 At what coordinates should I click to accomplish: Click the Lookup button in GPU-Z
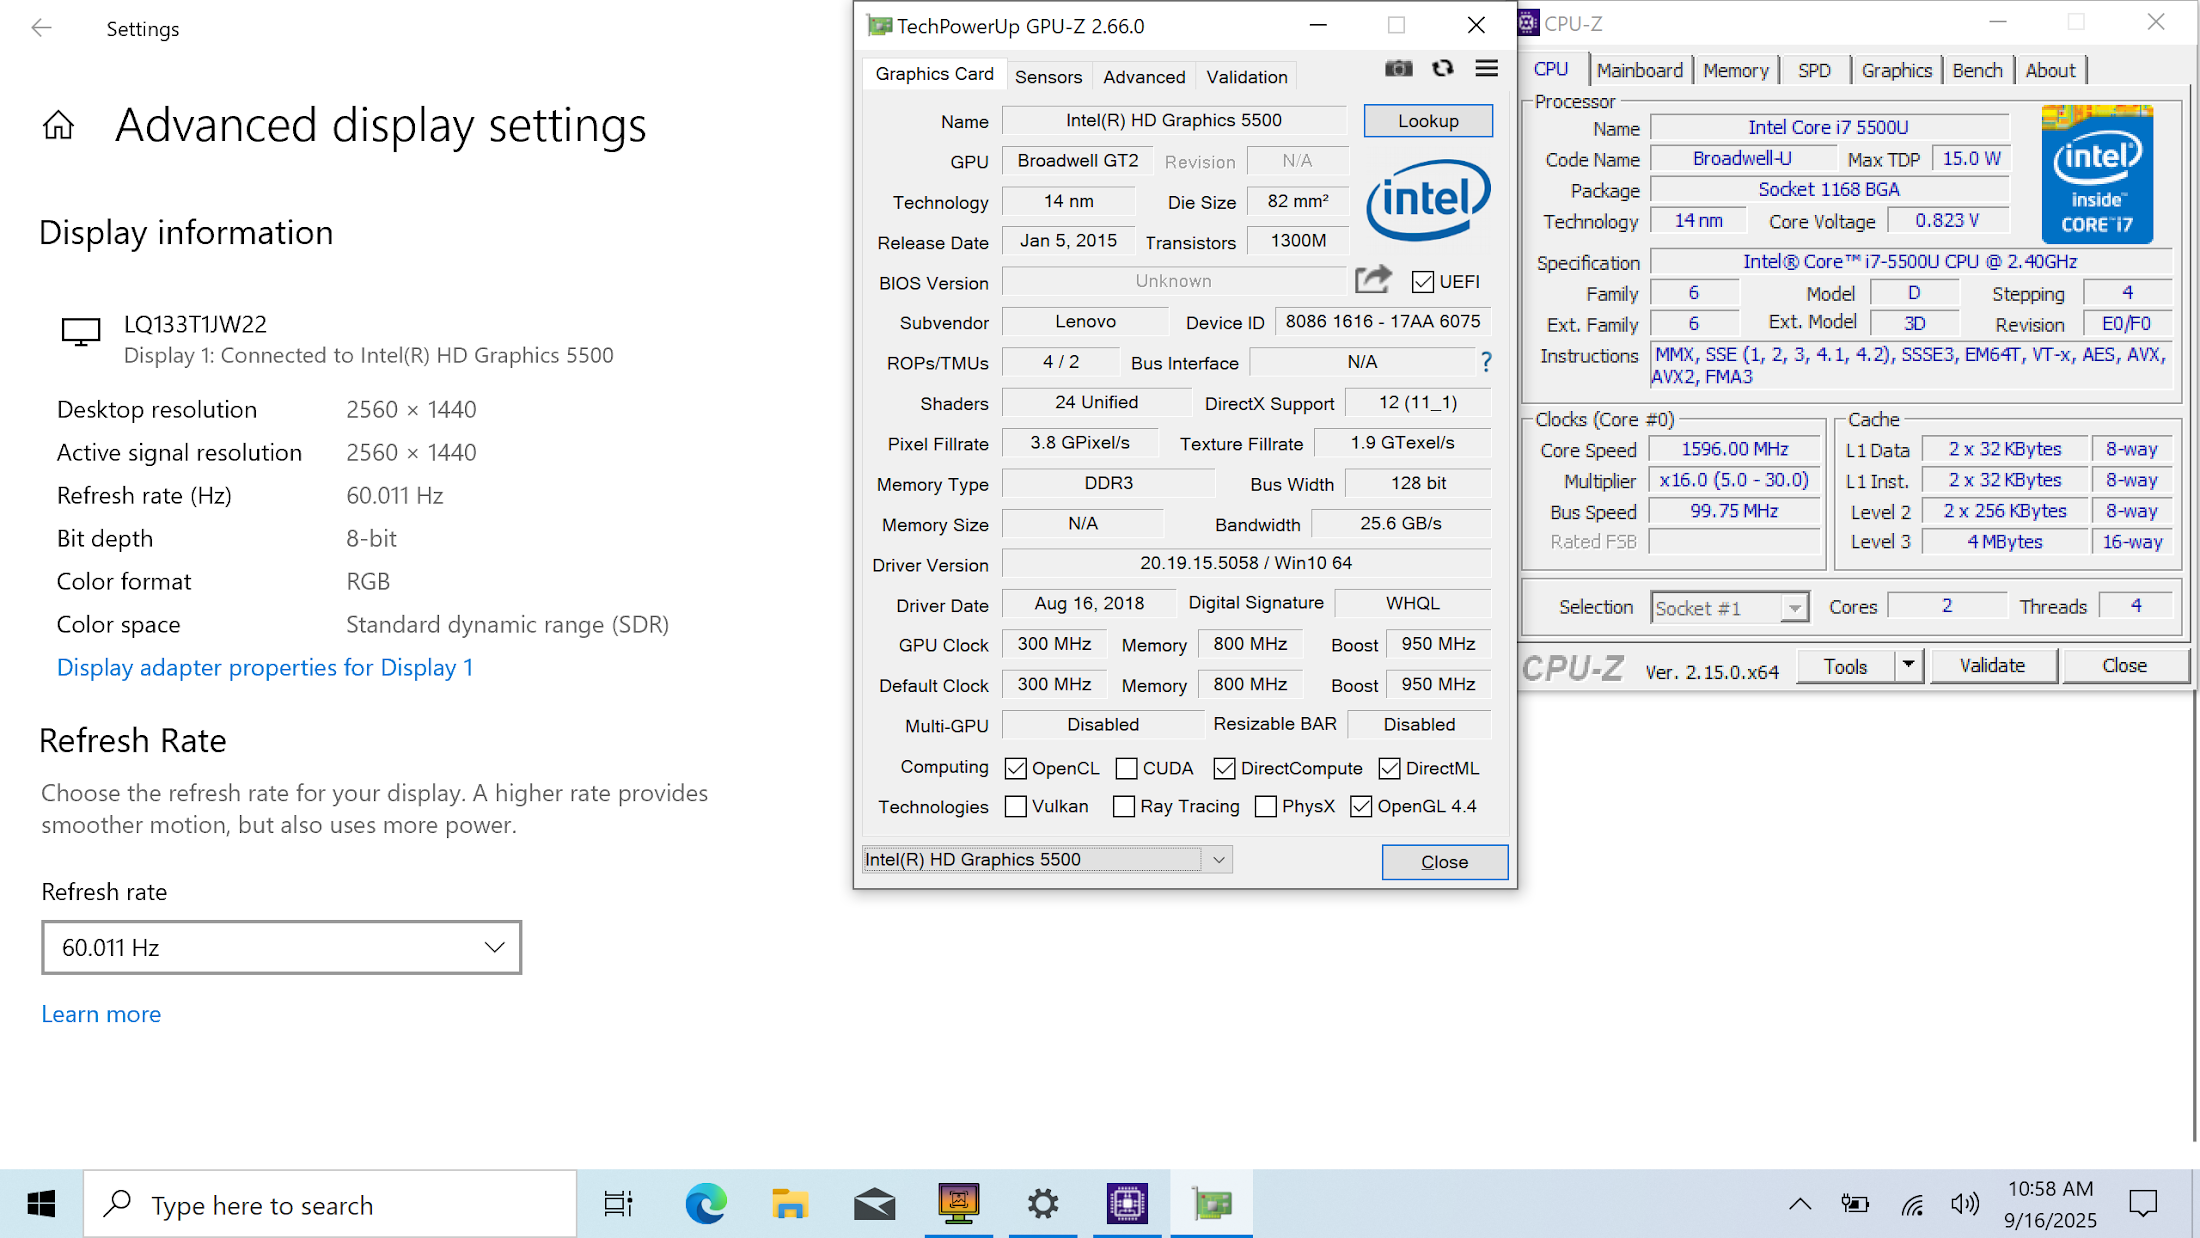coord(1428,120)
